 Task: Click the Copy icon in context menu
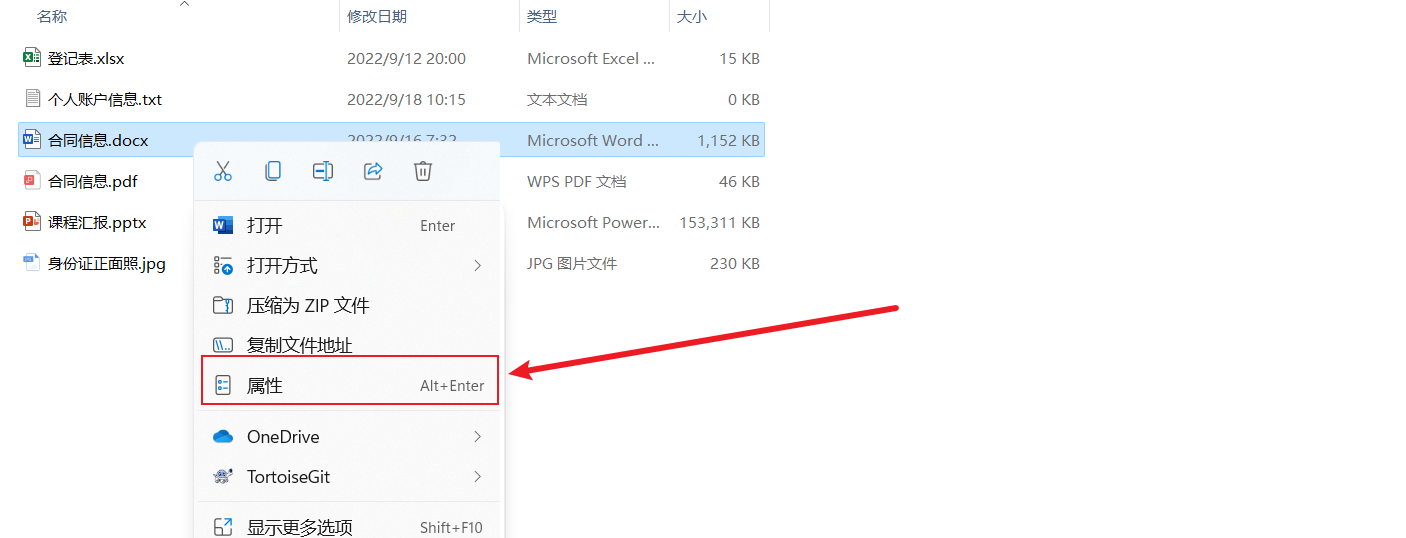click(273, 171)
